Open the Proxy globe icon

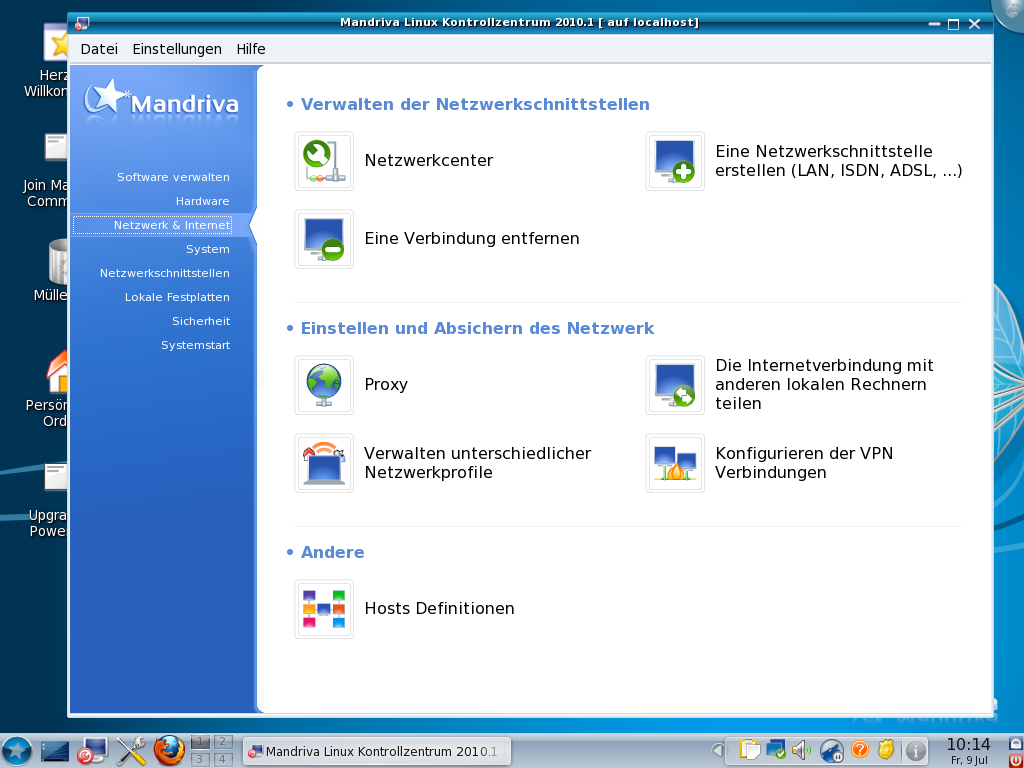323,385
